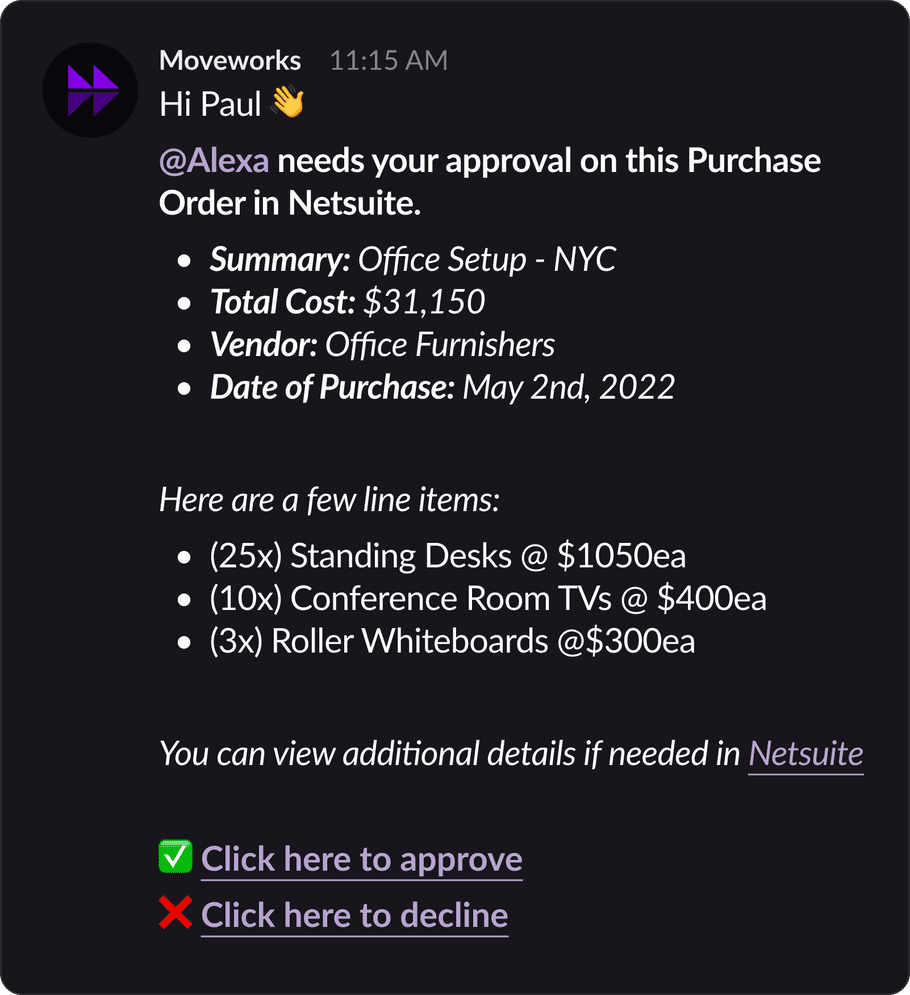The image size is (910, 995).
Task: Click the 'Hi Paul' greeting text
Action: pos(210,104)
